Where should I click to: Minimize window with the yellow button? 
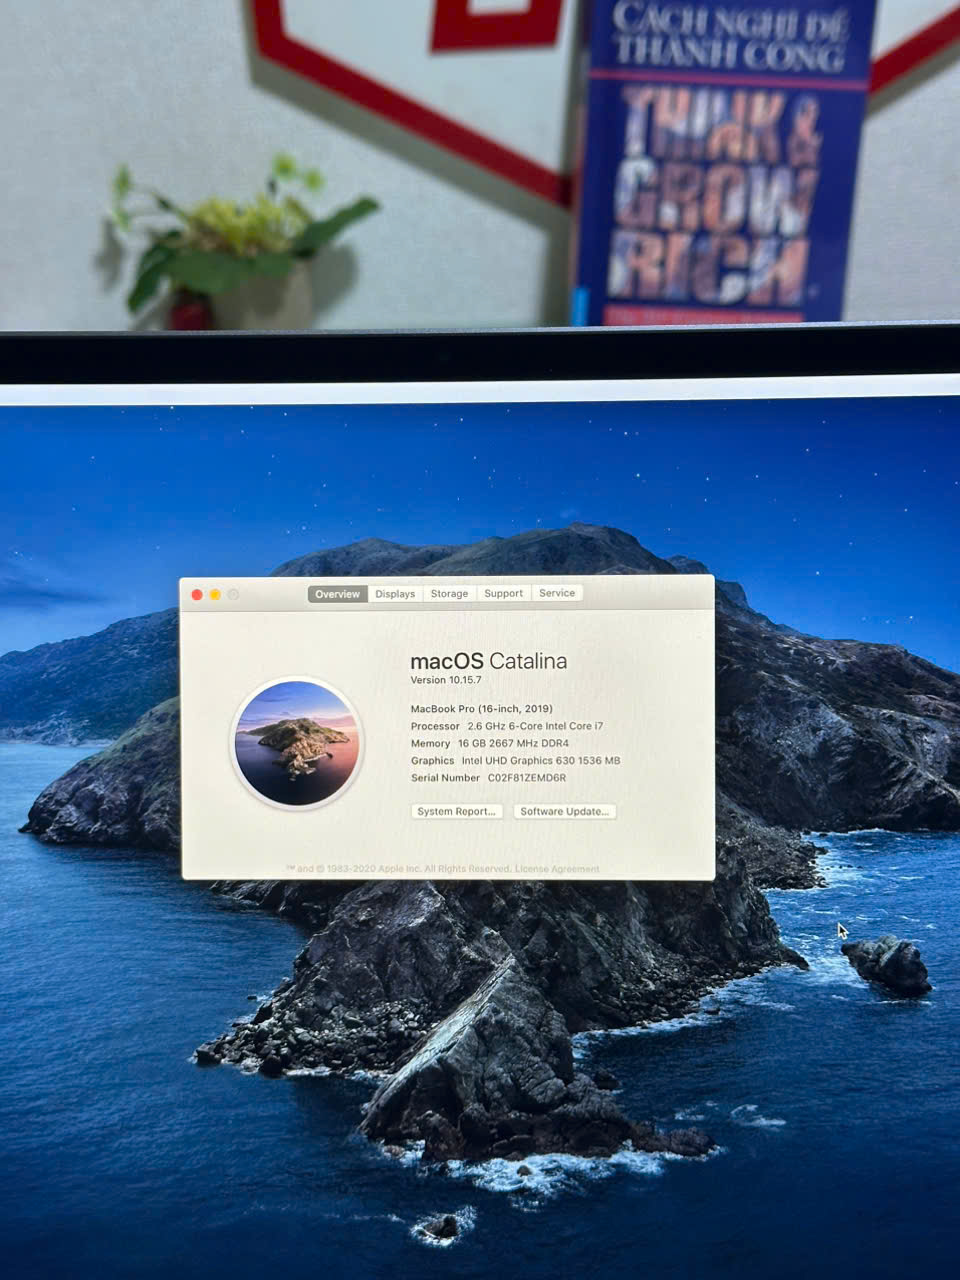(215, 595)
